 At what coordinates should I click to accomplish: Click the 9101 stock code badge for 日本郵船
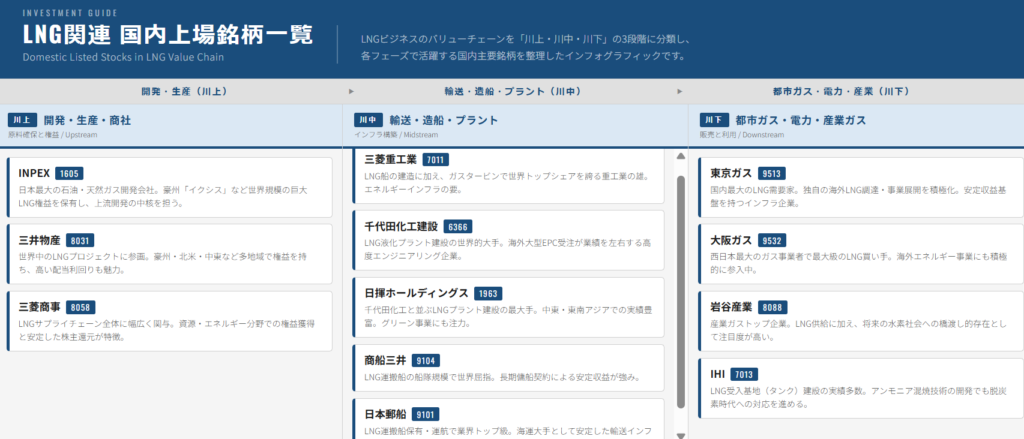pos(426,414)
